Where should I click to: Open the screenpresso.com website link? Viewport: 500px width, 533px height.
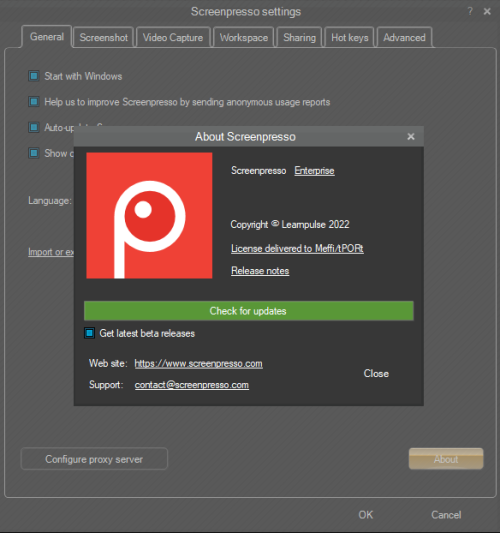click(199, 363)
